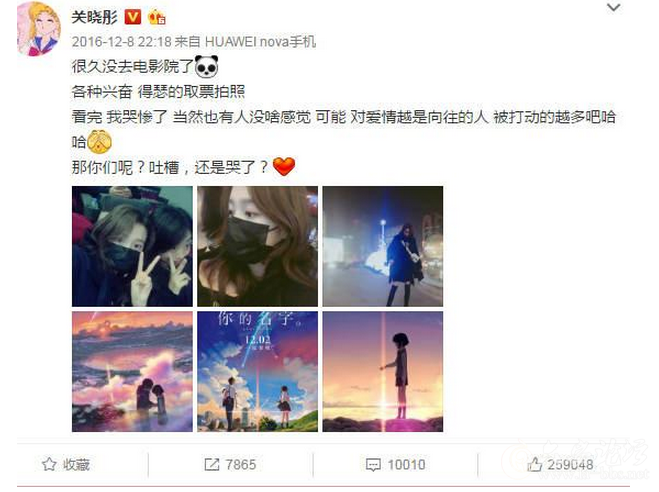The width and height of the screenshot is (659, 492).
Task: Open the night street photo thumbnail
Action: [383, 246]
